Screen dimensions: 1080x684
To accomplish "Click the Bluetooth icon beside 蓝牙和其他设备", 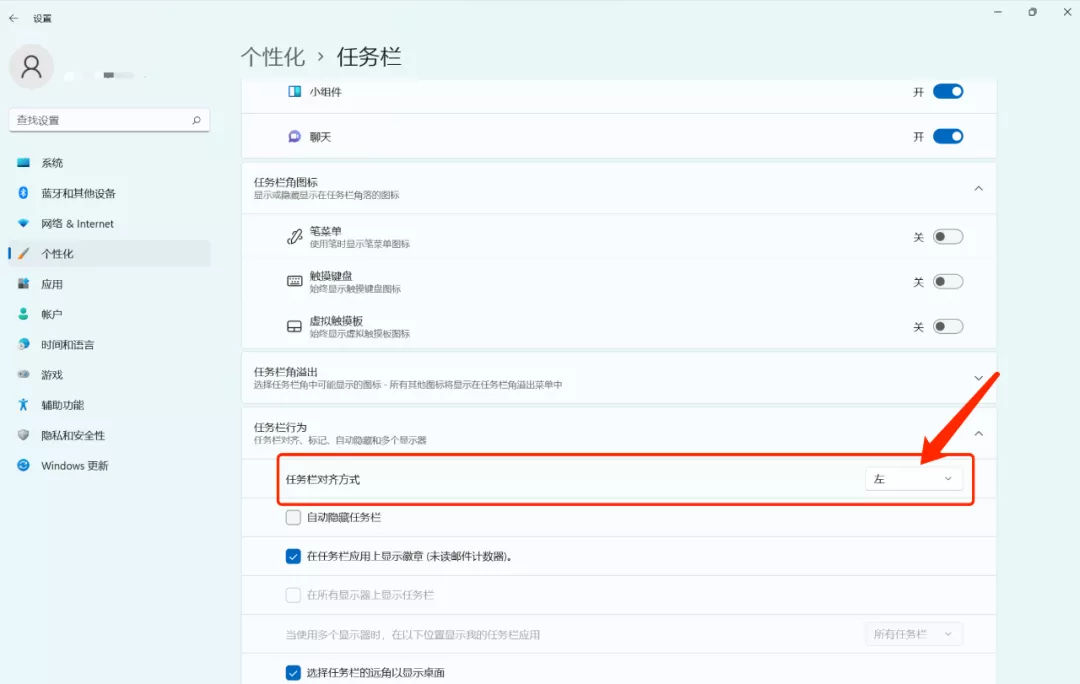I will [x=23, y=193].
